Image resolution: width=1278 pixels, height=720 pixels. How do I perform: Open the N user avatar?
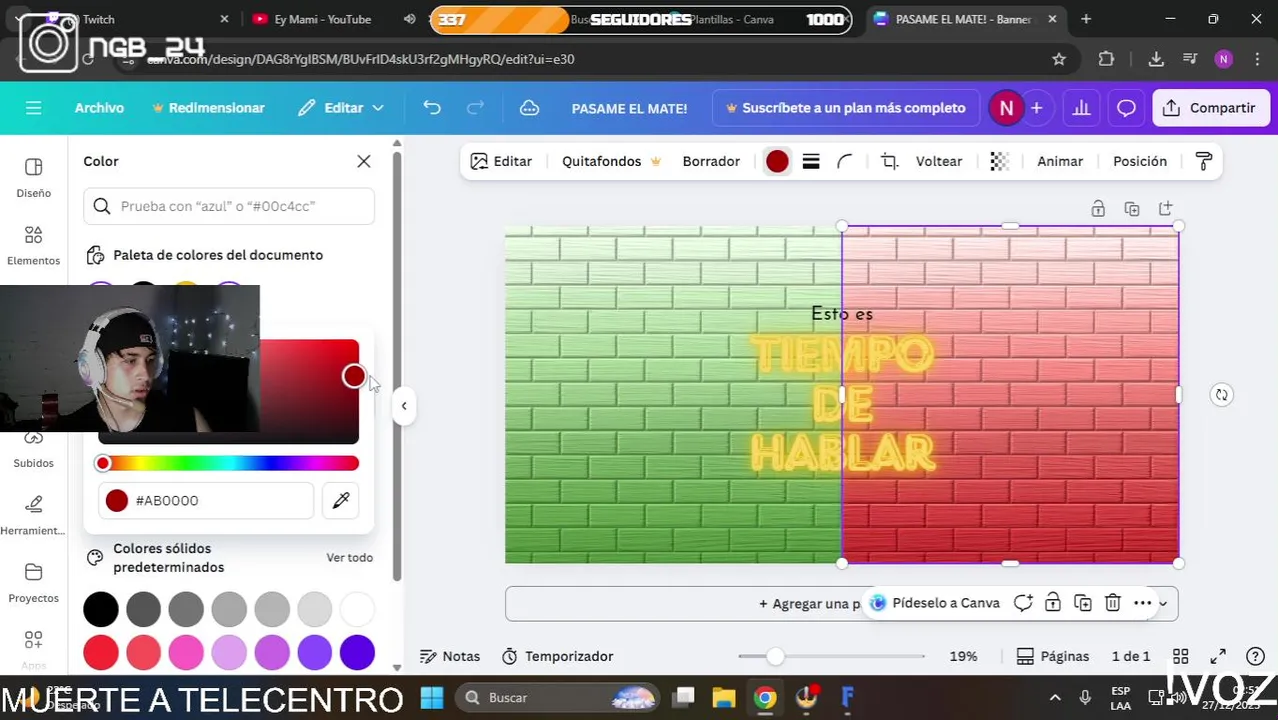tap(1006, 108)
